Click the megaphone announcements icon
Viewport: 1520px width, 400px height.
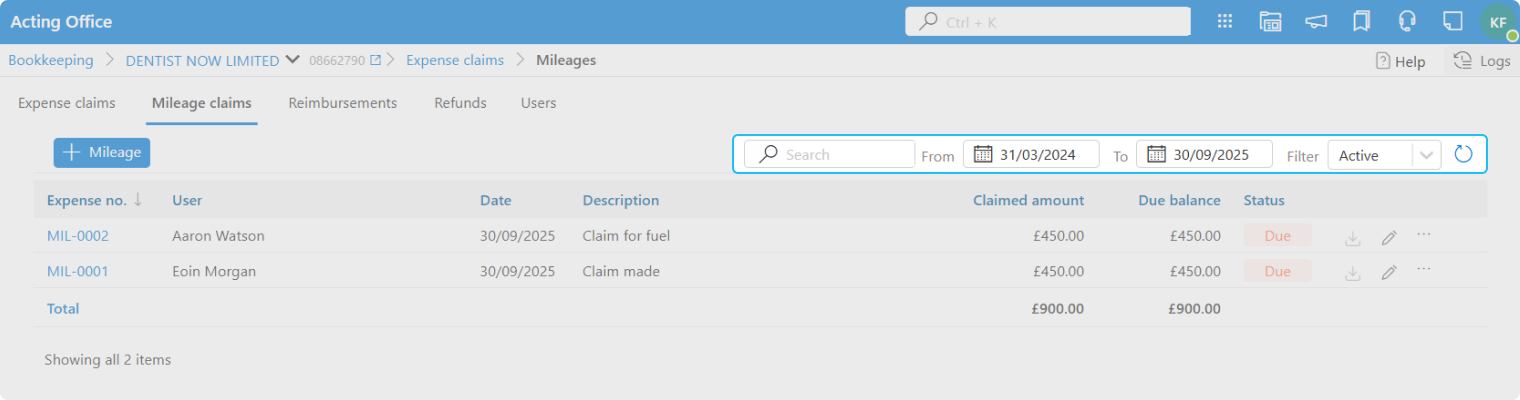(1316, 22)
